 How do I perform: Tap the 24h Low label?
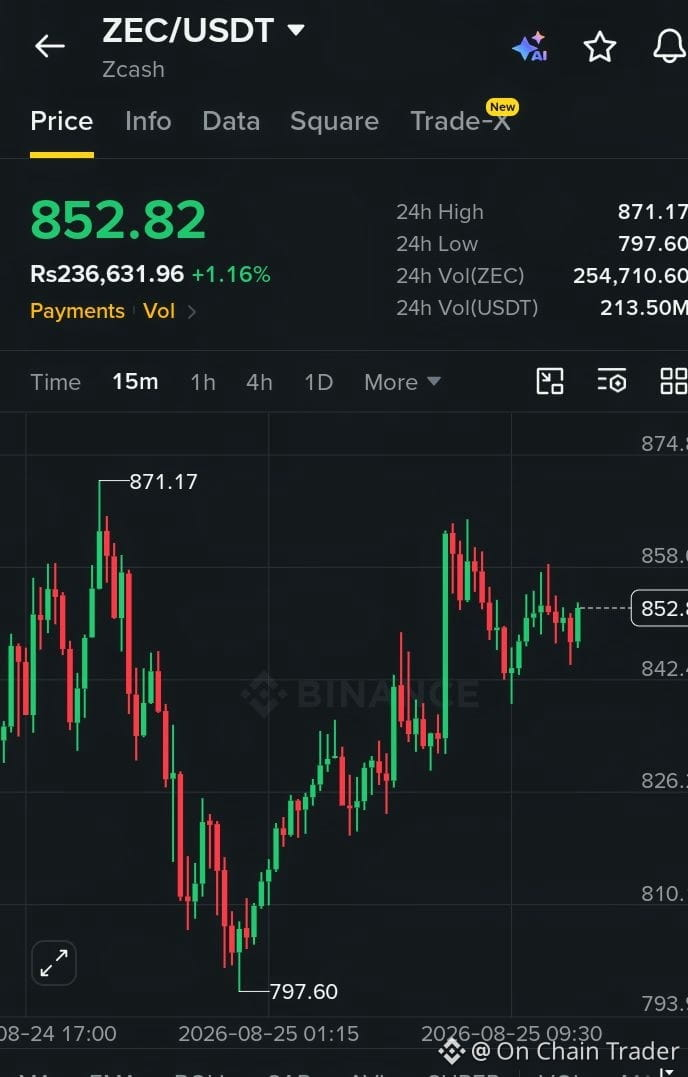click(437, 244)
